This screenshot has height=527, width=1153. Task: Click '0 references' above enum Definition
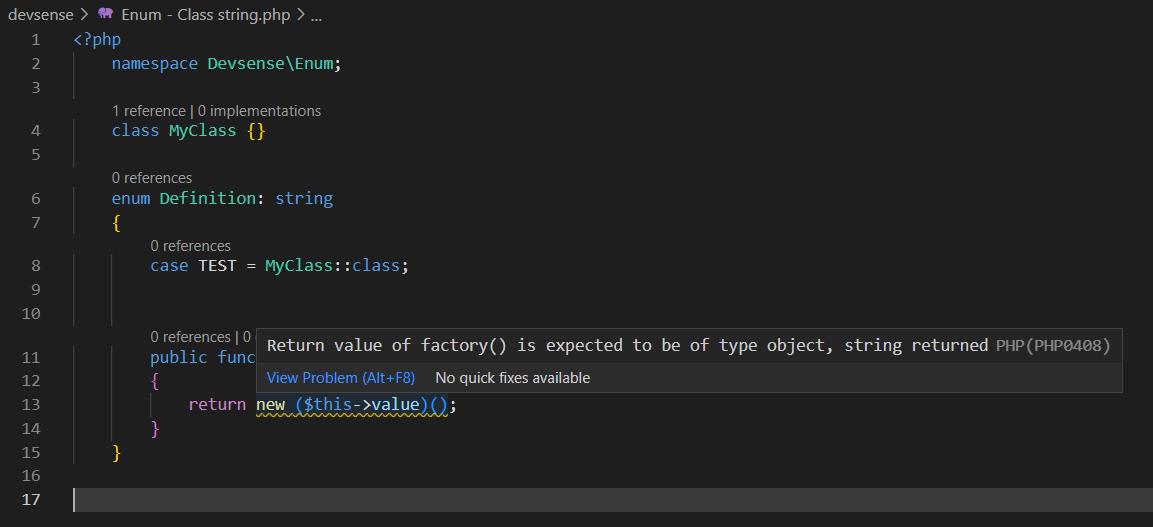click(151, 178)
